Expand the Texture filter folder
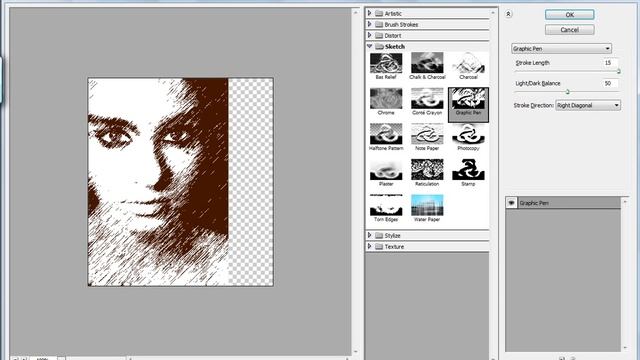Image resolution: width=640 pixels, height=360 pixels. click(369, 246)
